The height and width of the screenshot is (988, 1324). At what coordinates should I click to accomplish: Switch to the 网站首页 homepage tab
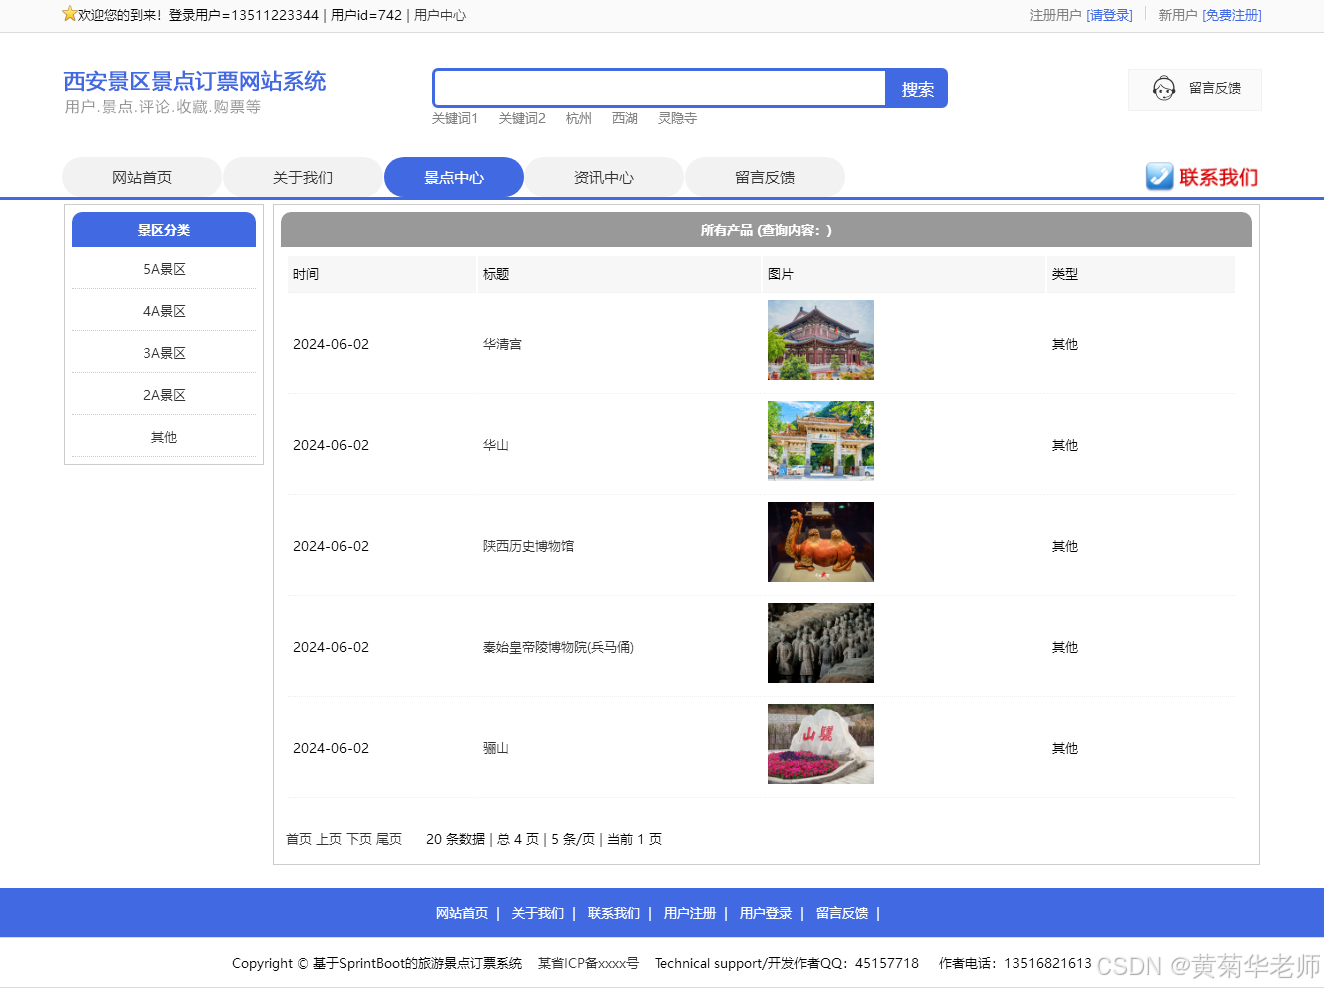141,176
